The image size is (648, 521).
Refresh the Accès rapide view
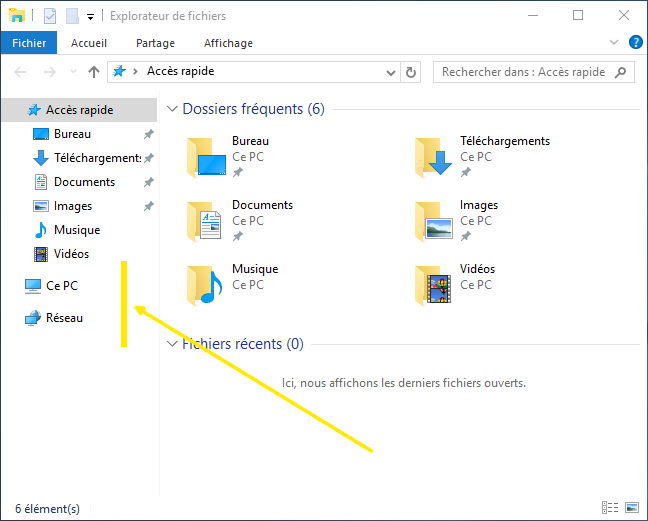[410, 73]
